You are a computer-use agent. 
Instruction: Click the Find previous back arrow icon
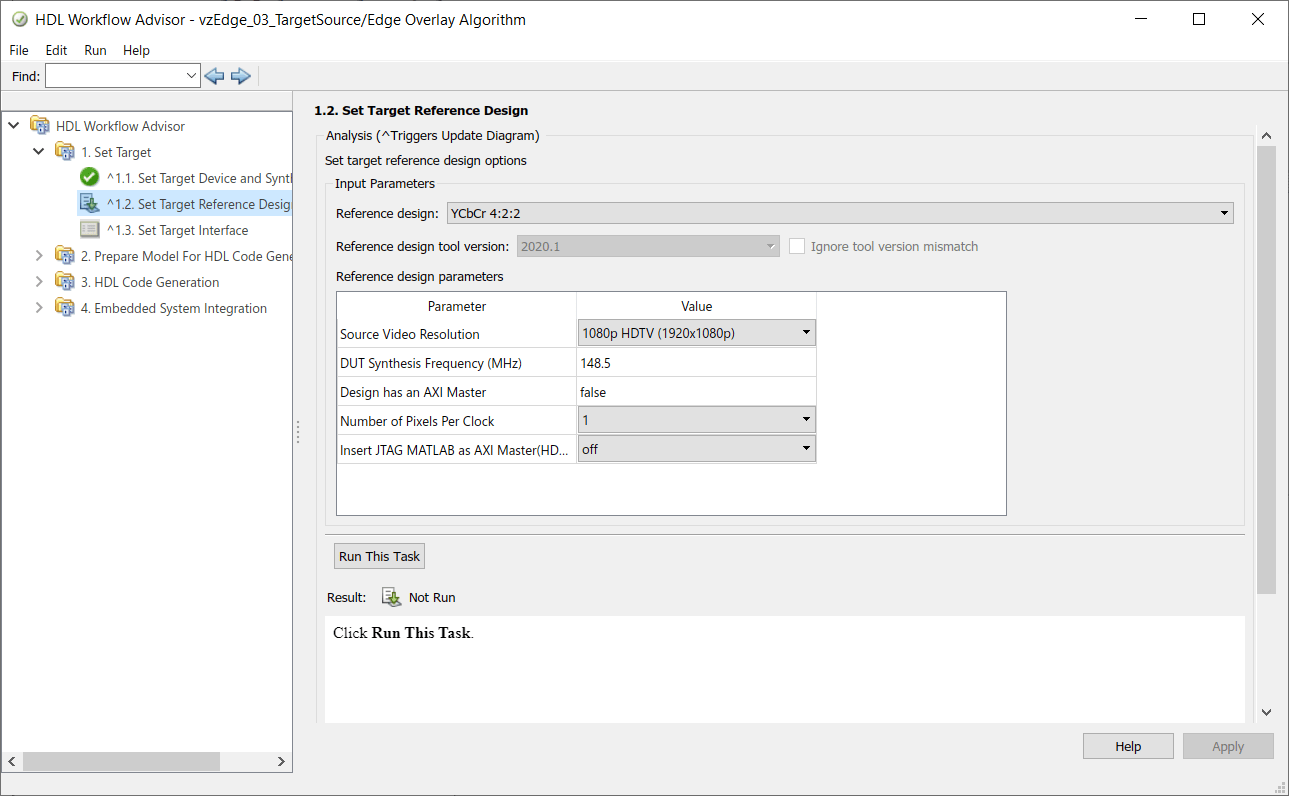[214, 76]
